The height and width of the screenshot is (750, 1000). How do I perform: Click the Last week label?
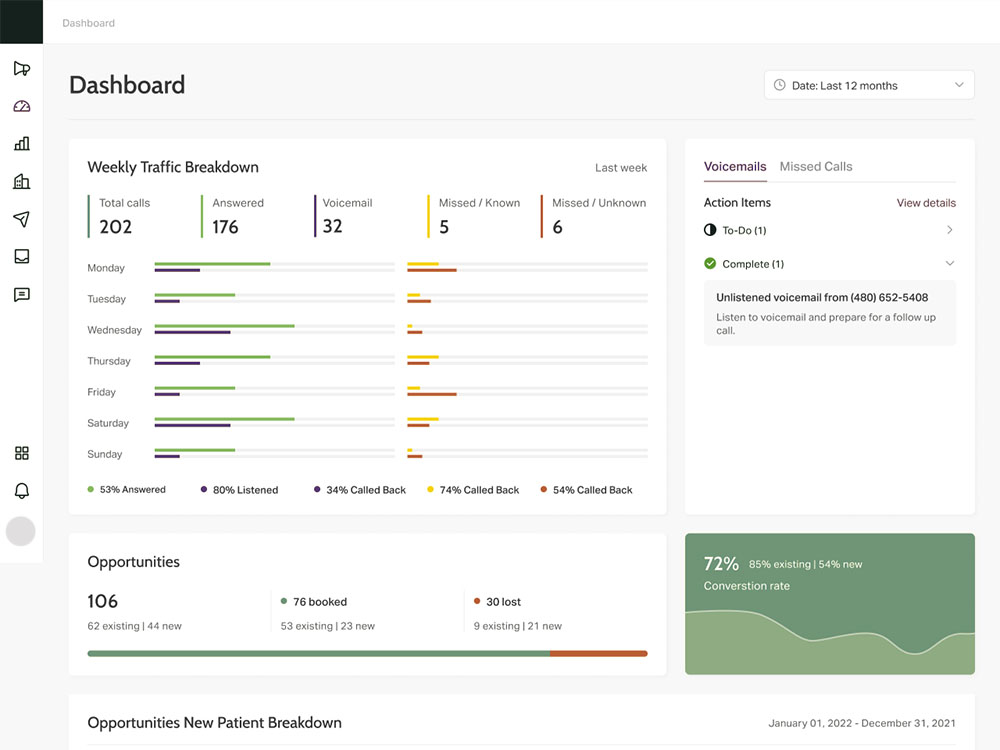coord(621,168)
